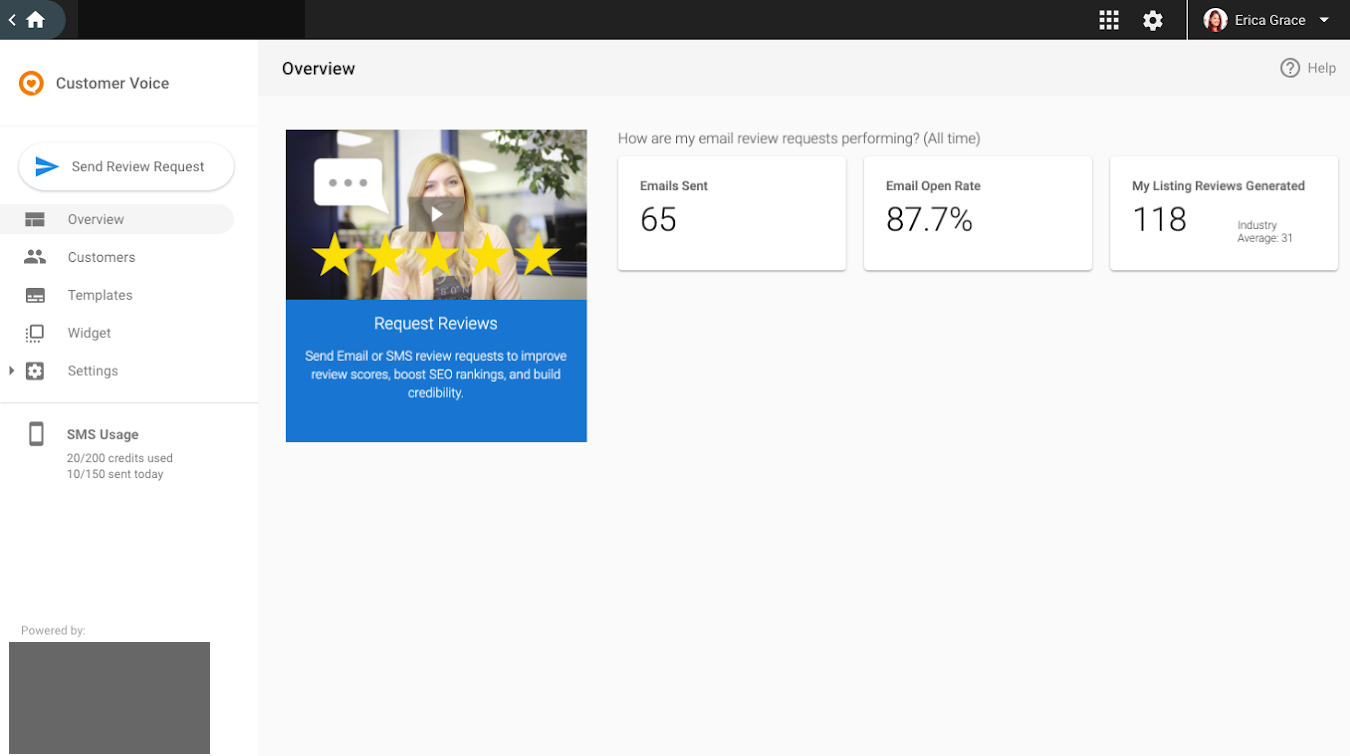Click the speech bubble in video thumbnail
This screenshot has height=756, width=1350.
(x=350, y=185)
